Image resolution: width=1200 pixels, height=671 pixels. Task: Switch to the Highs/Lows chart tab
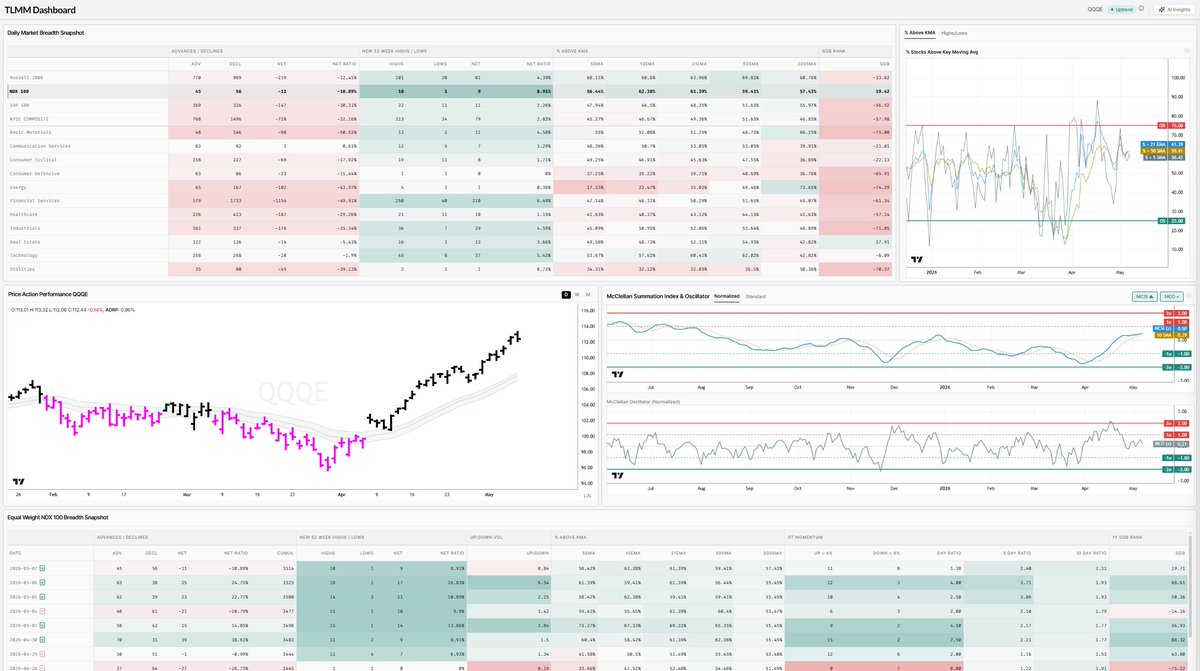(x=955, y=32)
